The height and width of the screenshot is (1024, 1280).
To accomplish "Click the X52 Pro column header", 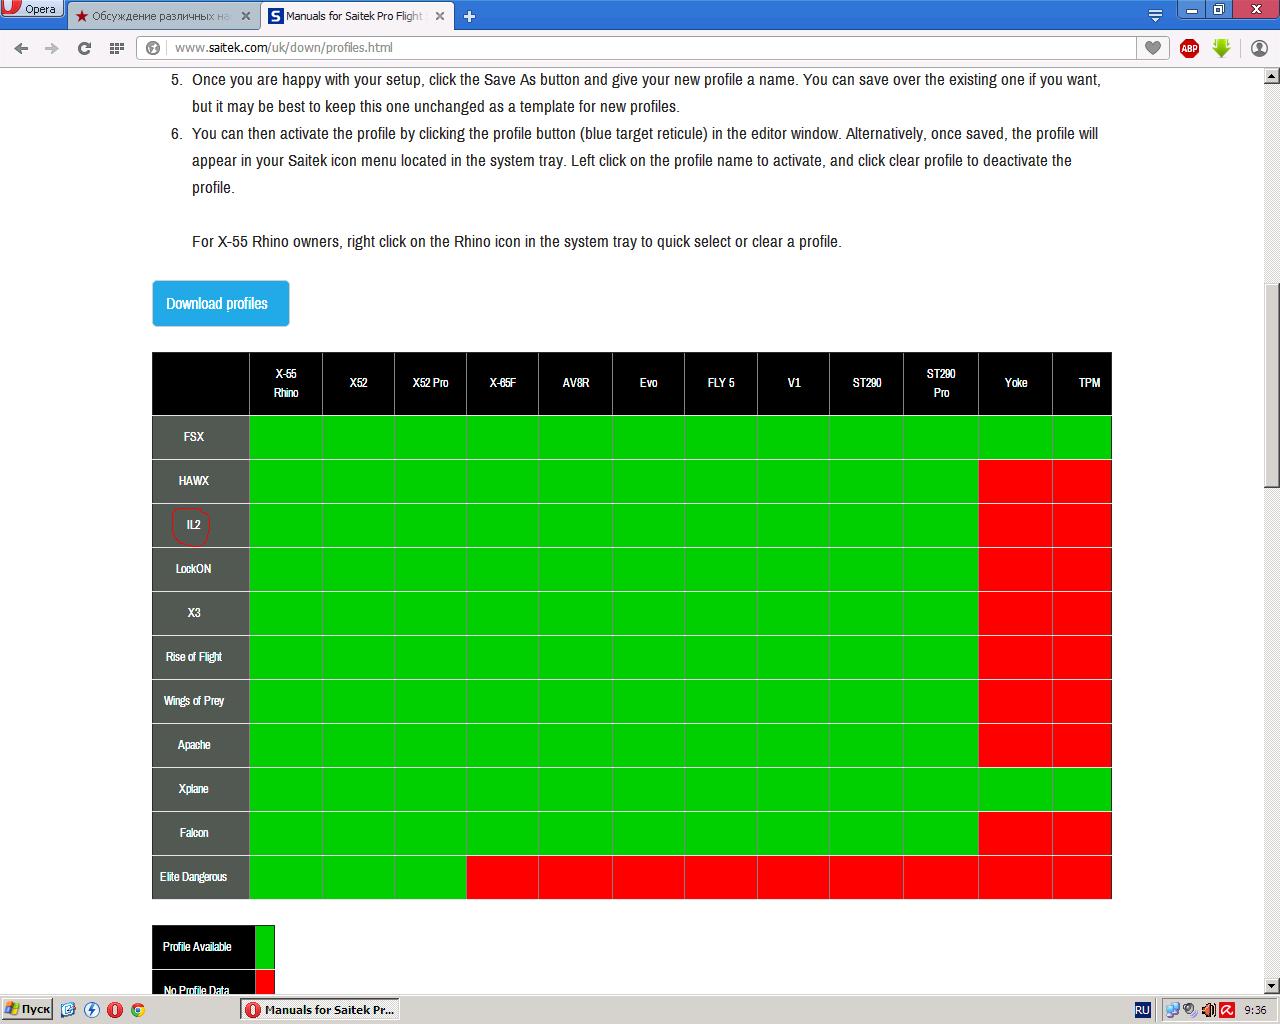I will pyautogui.click(x=430, y=383).
